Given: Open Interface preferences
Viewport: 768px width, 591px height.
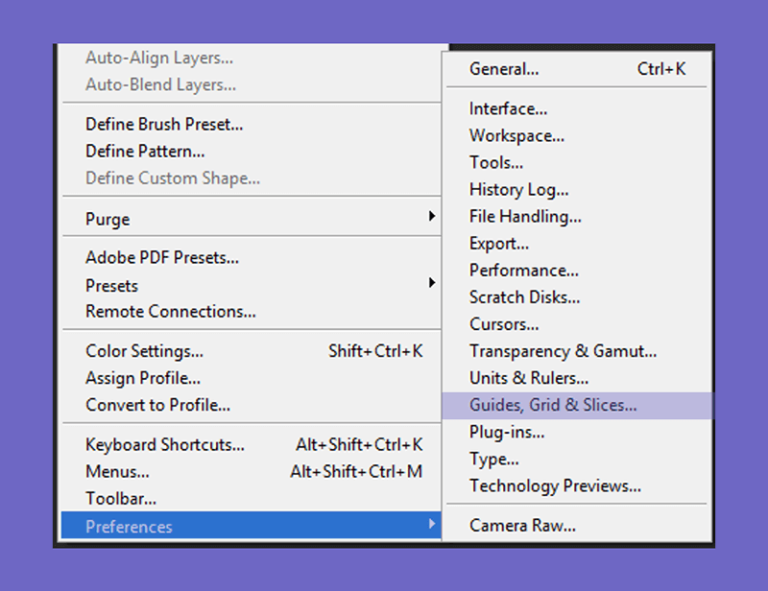Looking at the screenshot, I should tap(577, 109).
